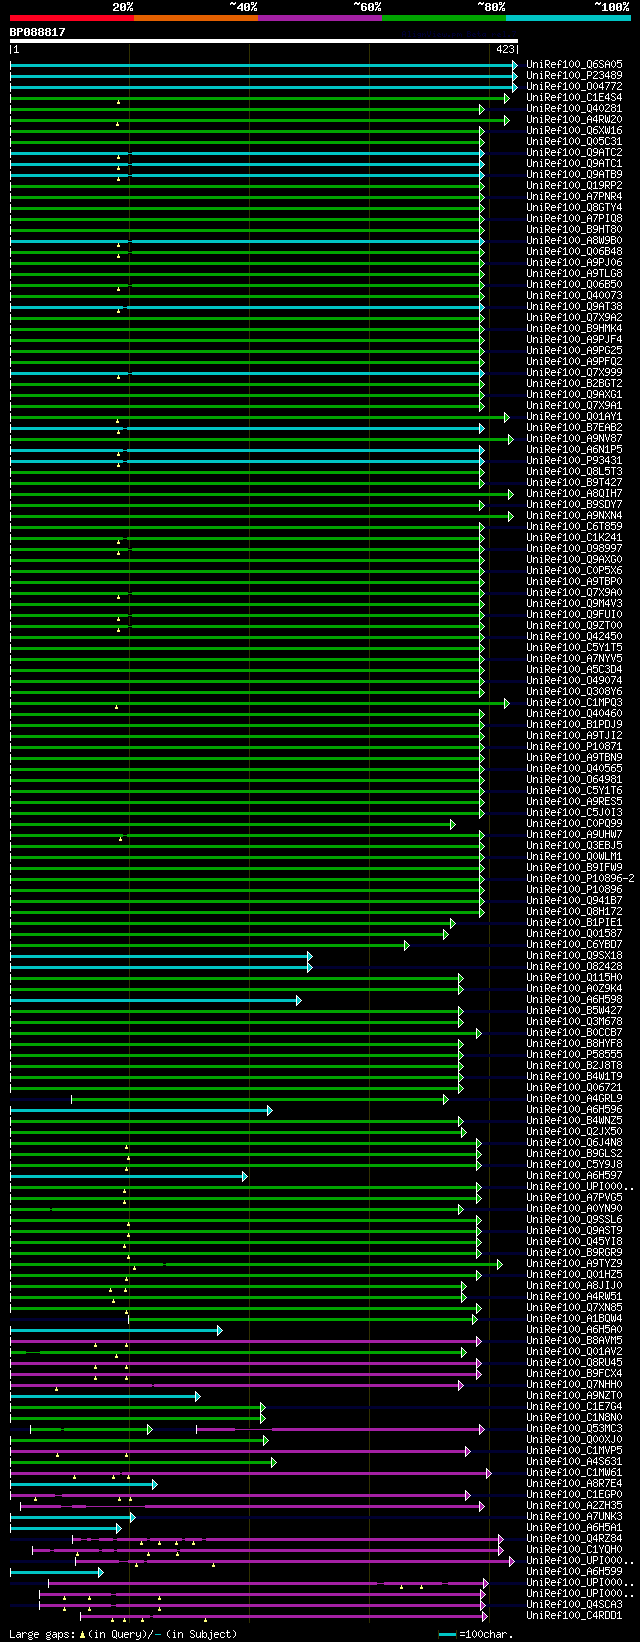Image resolution: width=640 pixels, height=1642 pixels.
Task: Select the UniRef100_Q9ZT00 label
Action: [574, 626]
